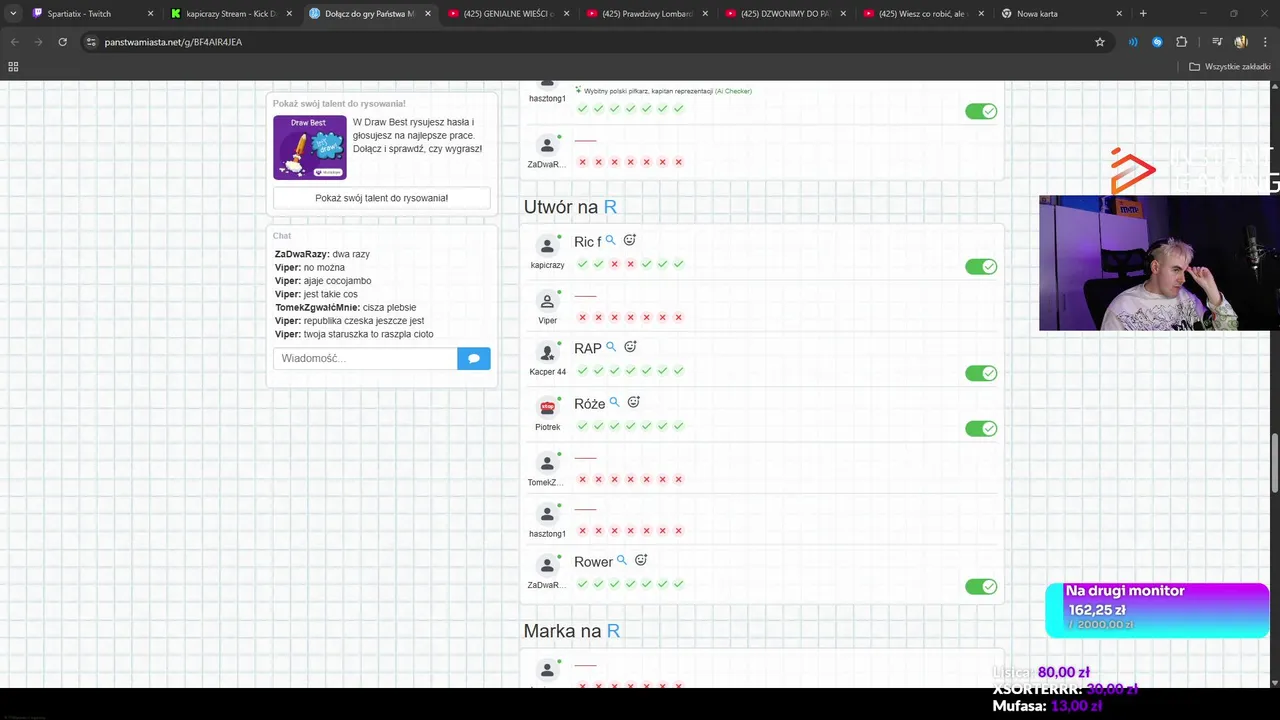Screen dimensions: 1280x720
Task: Click the page vertical scrollbar thumb
Action: [x=1274, y=462]
